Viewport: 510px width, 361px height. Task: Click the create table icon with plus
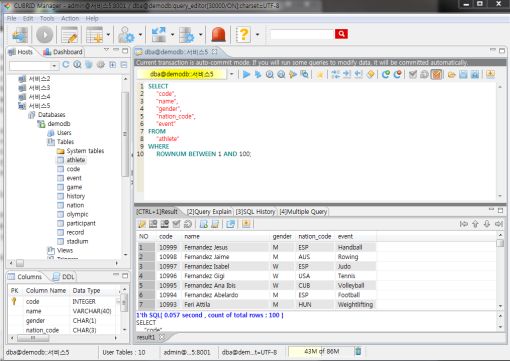94,35
